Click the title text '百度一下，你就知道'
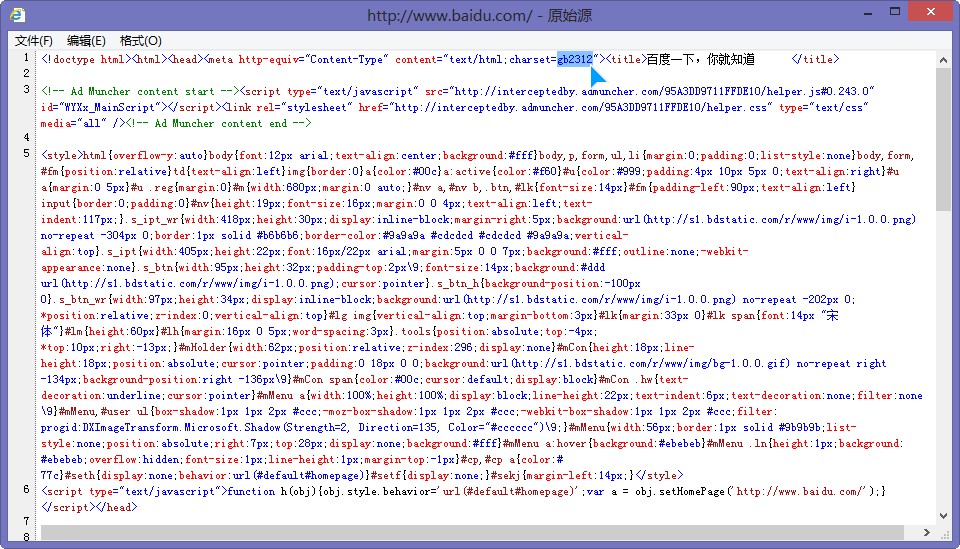960x549 pixels. 700,59
